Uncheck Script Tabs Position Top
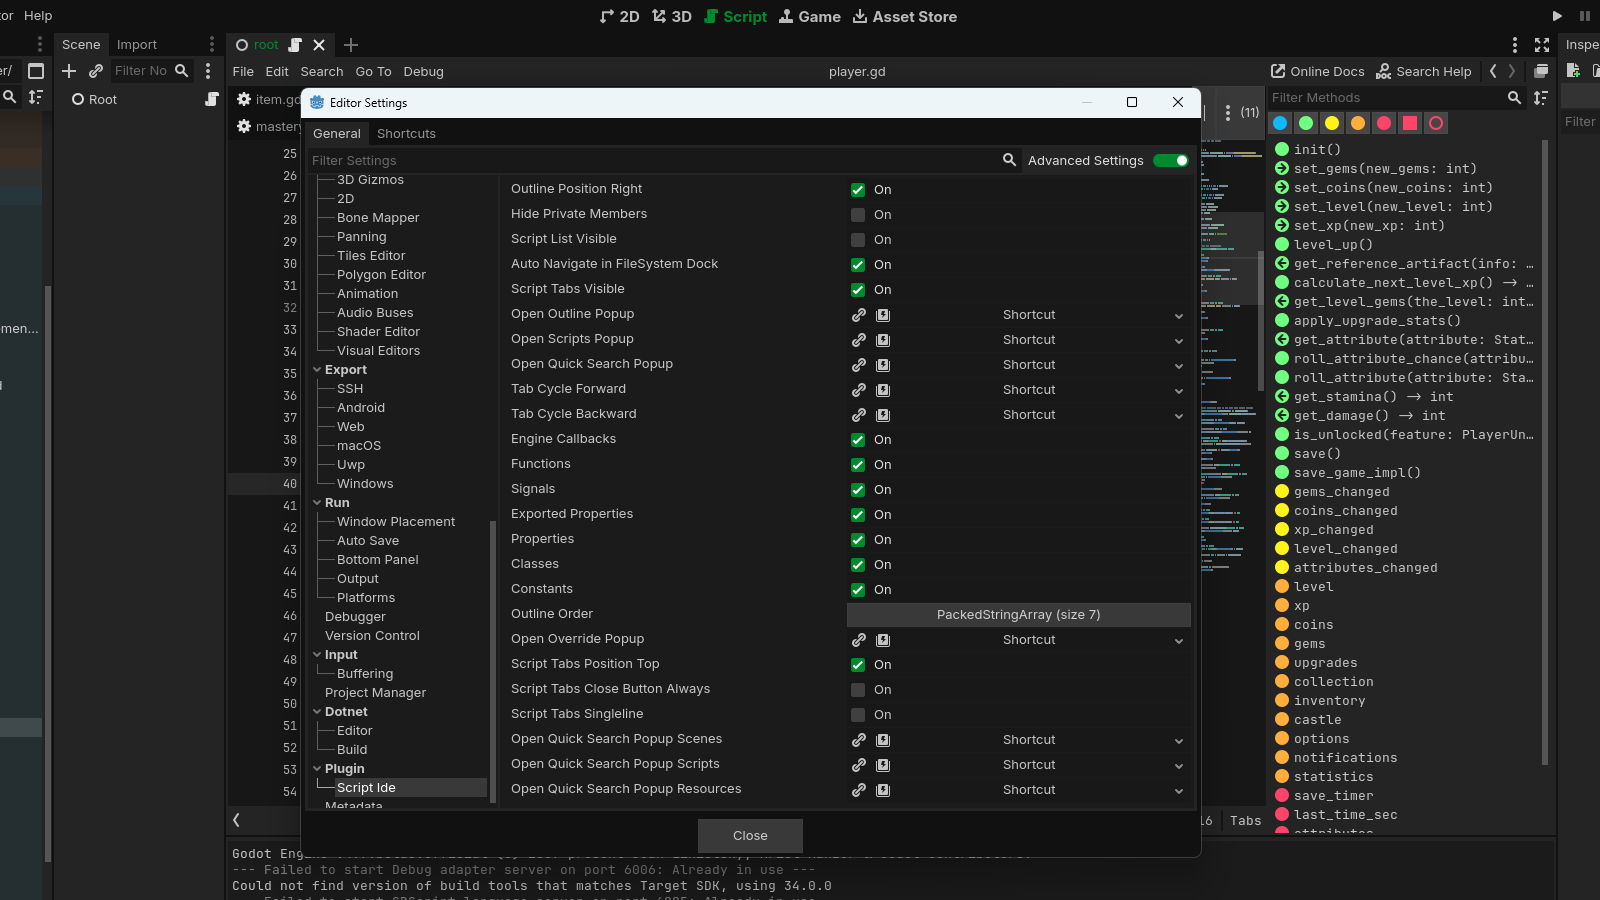This screenshot has width=1600, height=900. coord(858,665)
